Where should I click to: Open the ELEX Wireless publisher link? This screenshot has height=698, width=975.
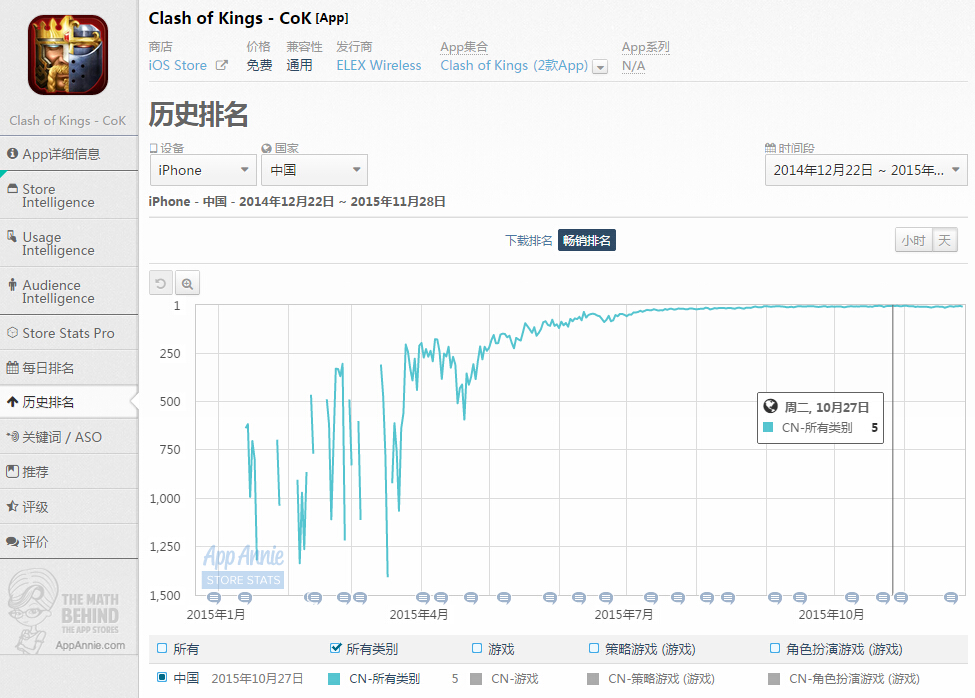coord(379,65)
